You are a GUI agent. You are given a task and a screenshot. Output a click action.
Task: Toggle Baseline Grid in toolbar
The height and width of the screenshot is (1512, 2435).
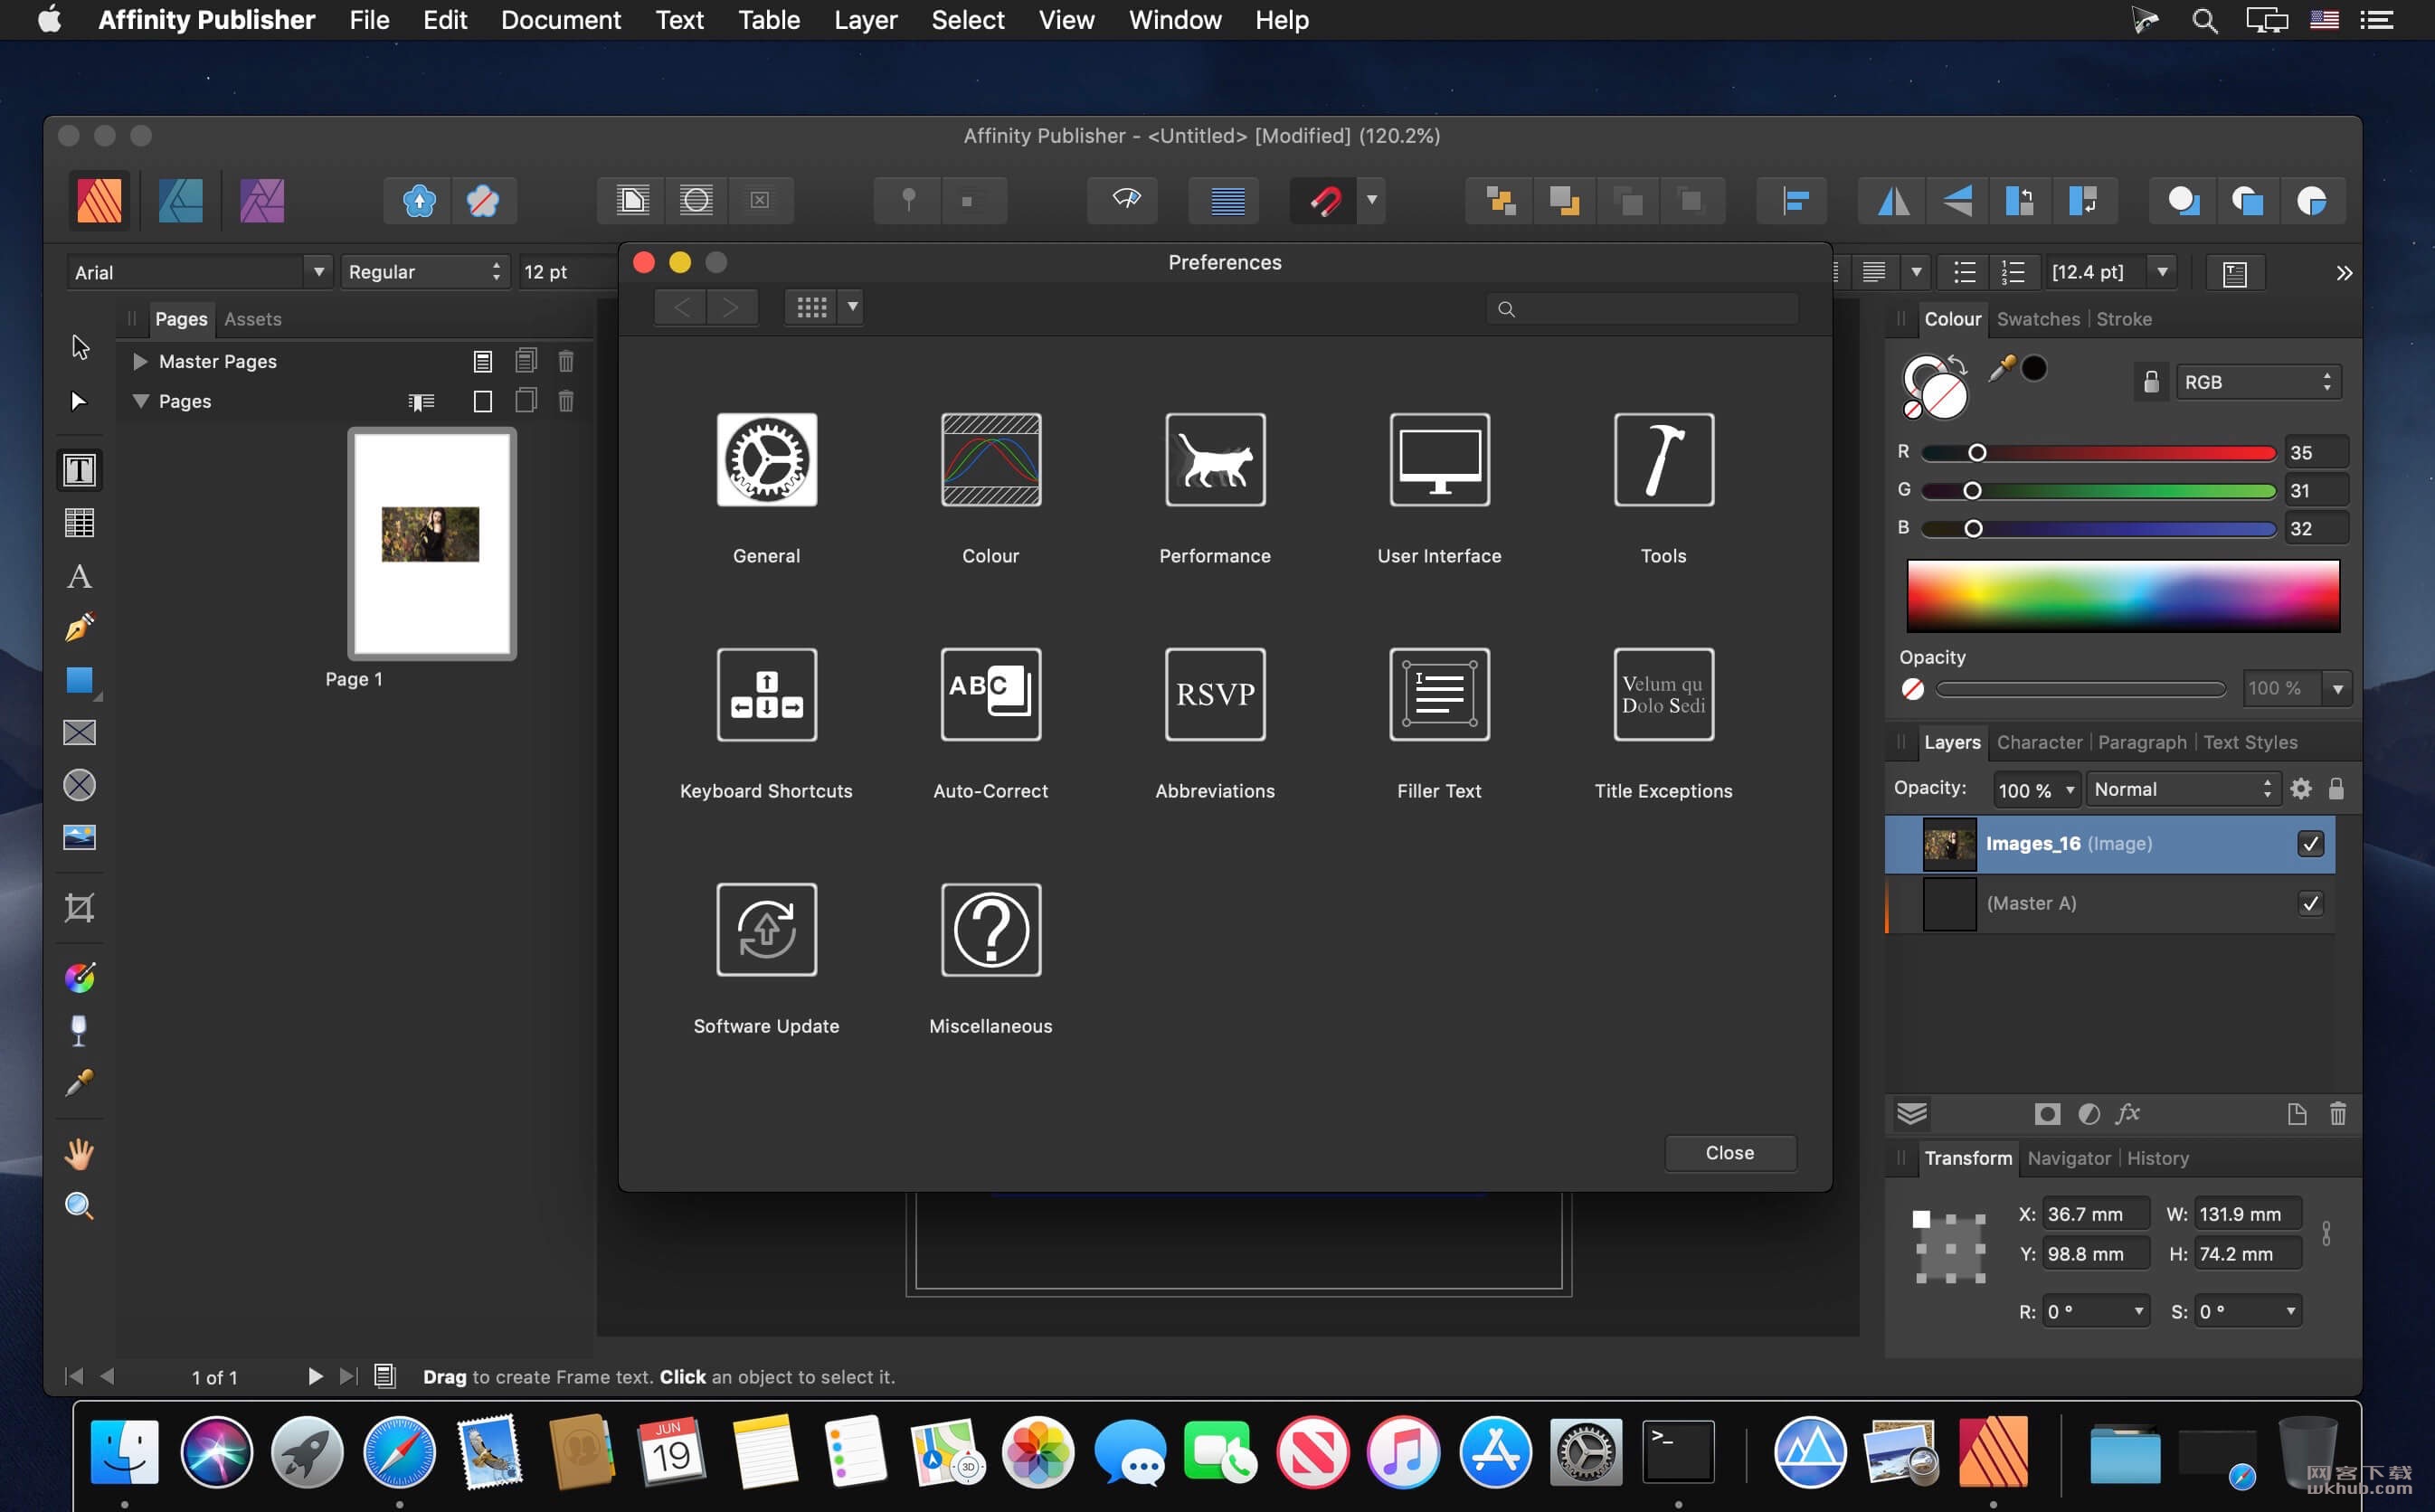1227,201
